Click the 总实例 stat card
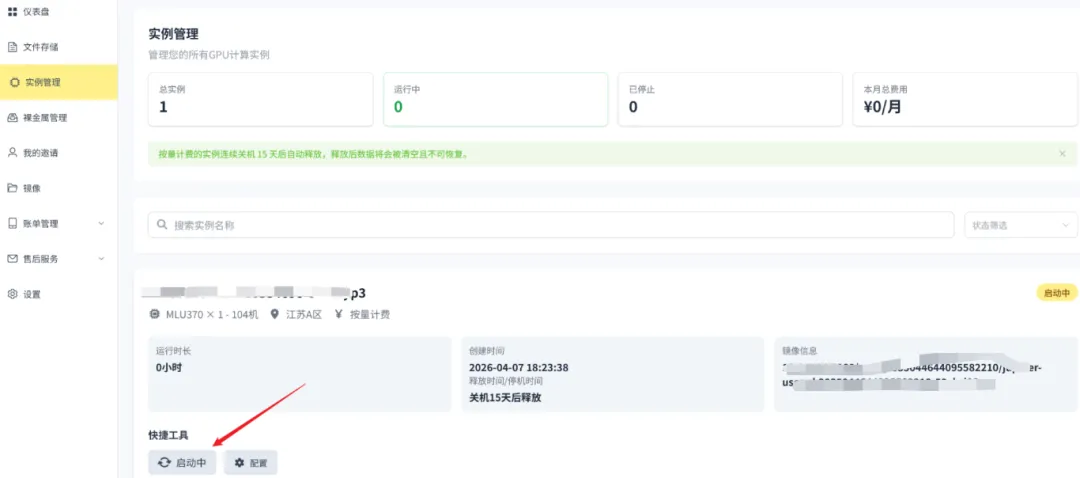Image resolution: width=1080 pixels, height=478 pixels. [x=260, y=99]
